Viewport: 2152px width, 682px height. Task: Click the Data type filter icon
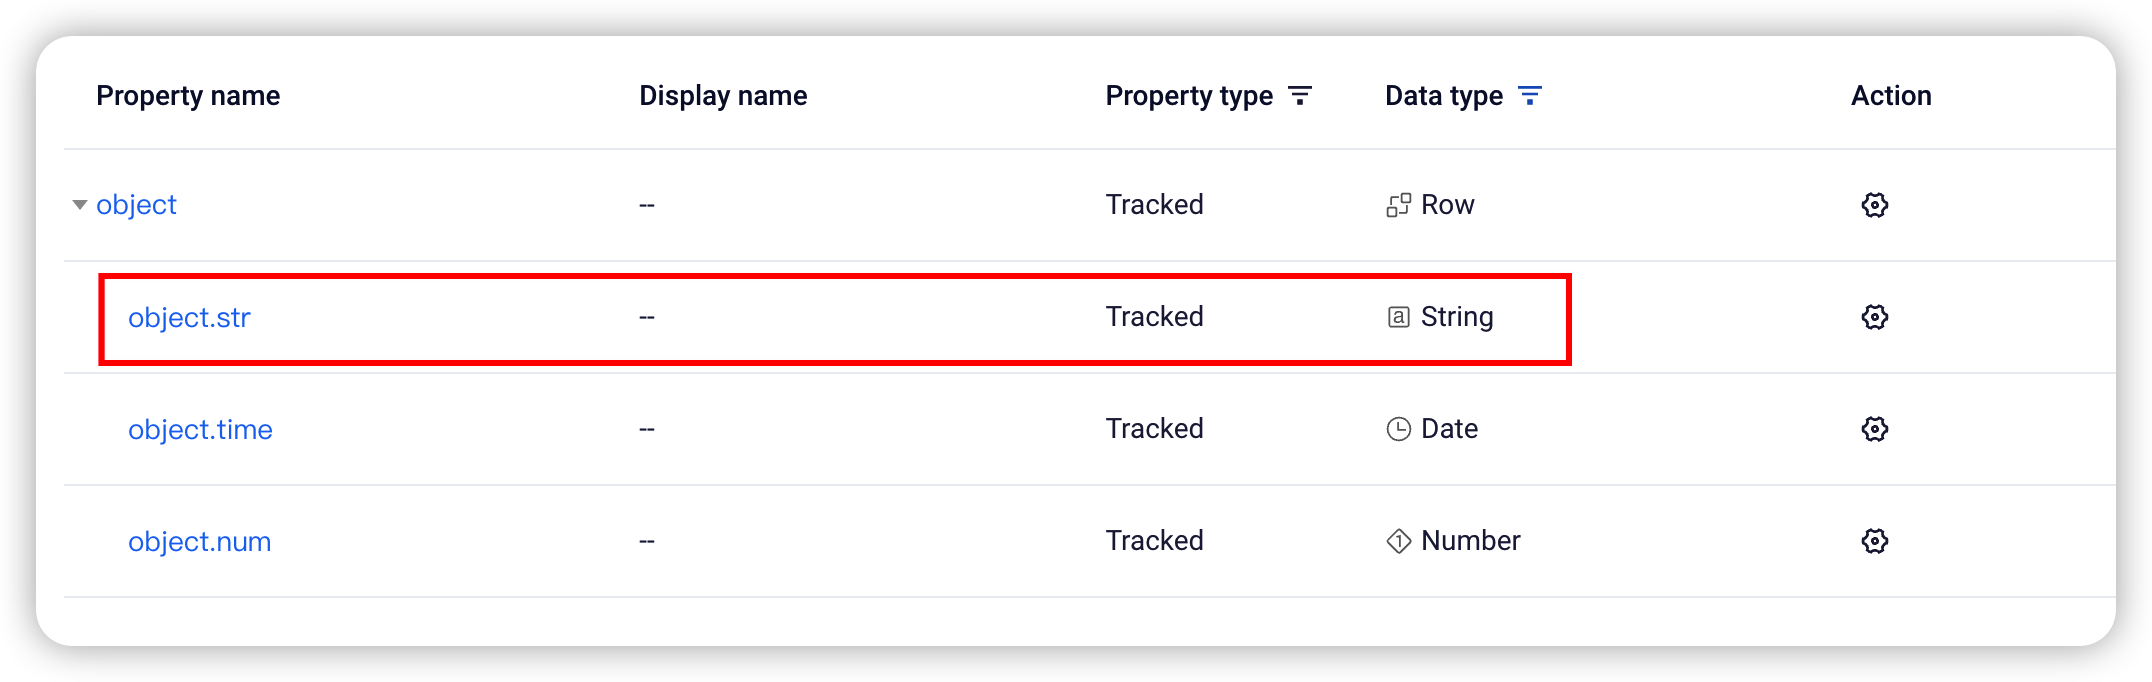(x=1530, y=96)
